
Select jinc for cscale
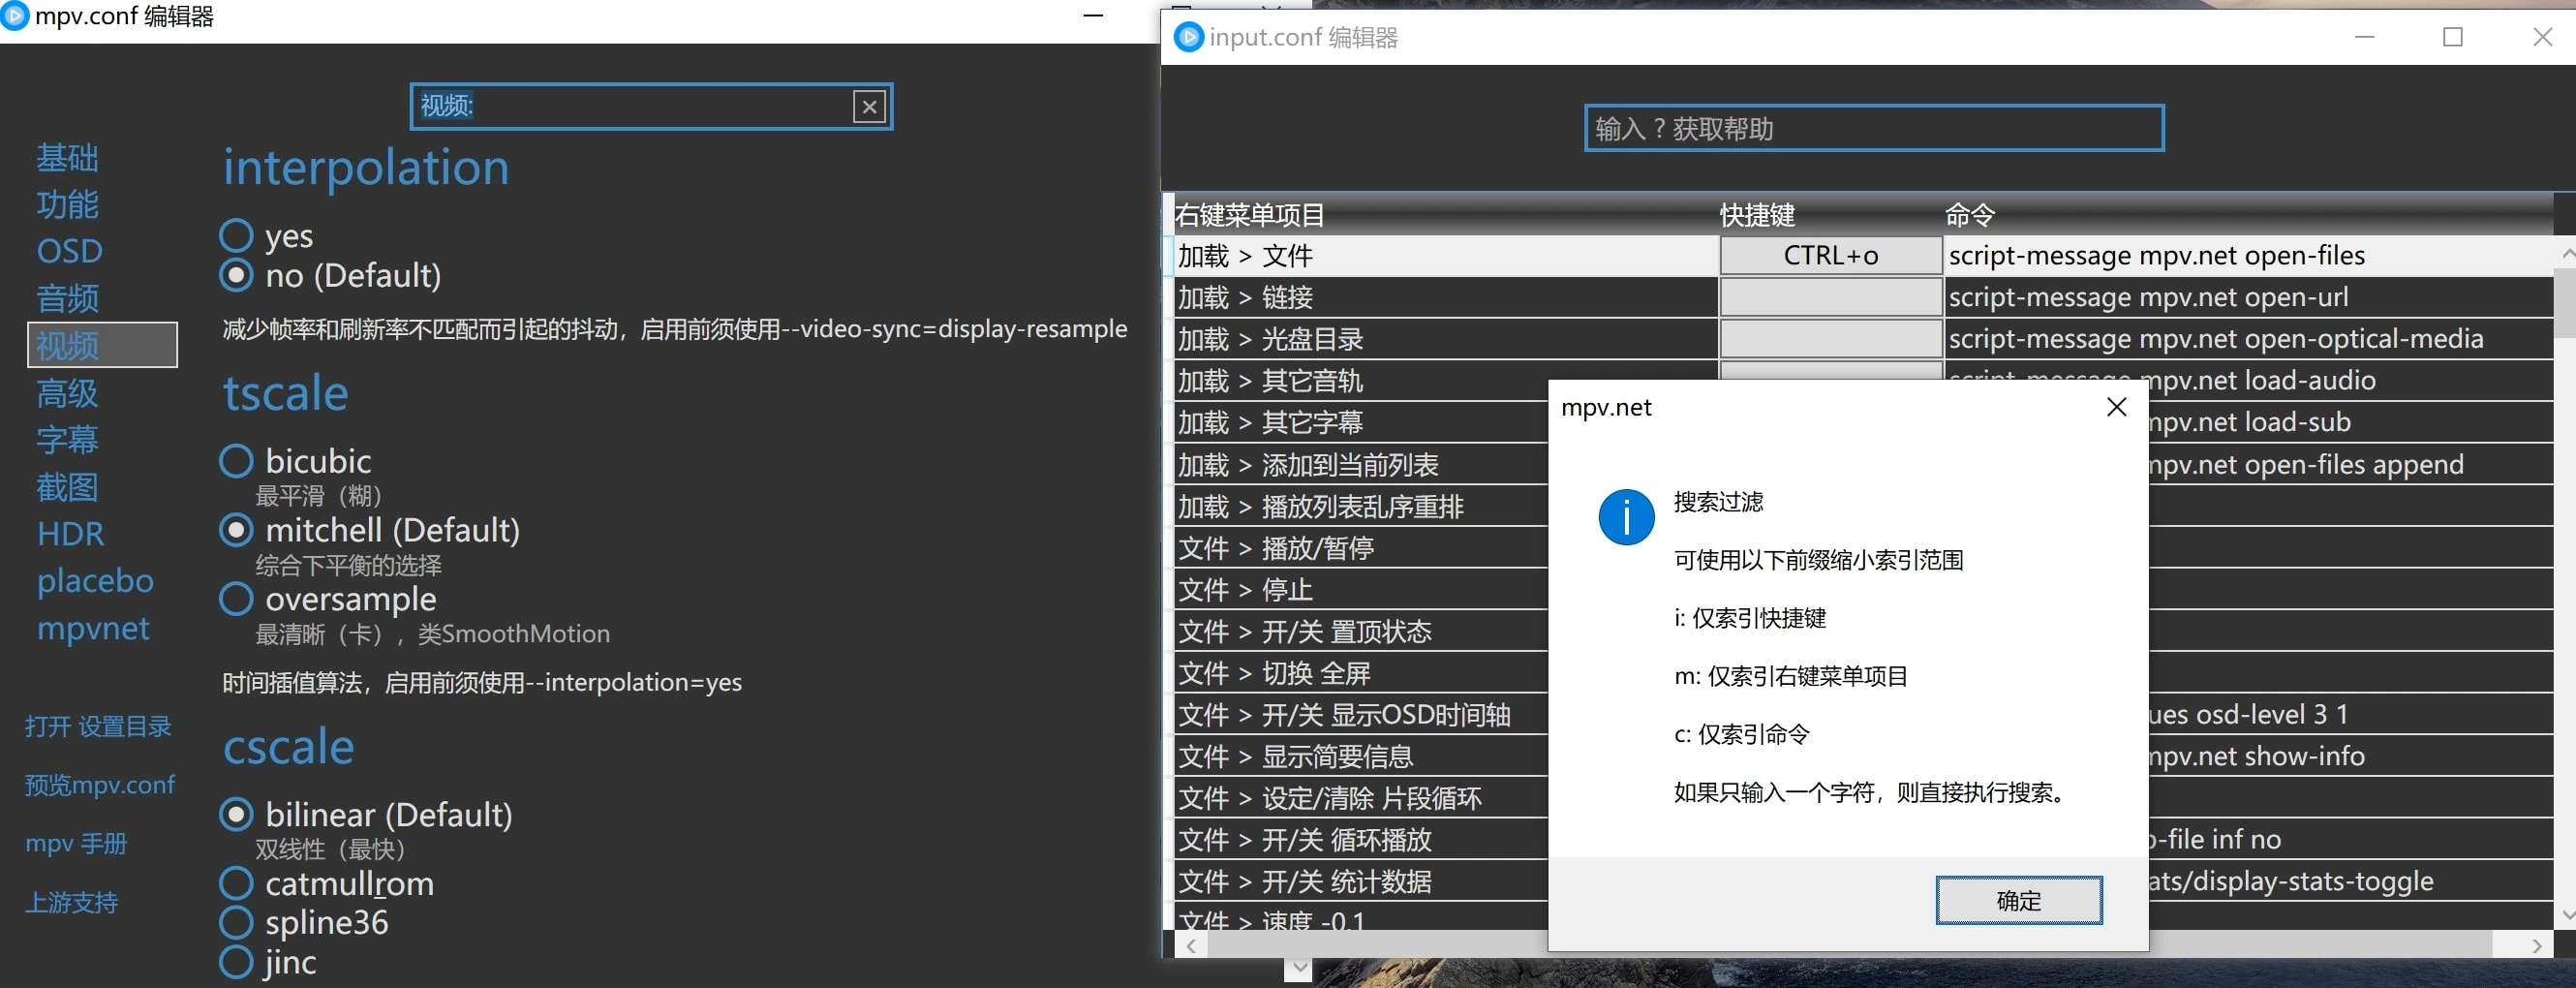[267, 962]
